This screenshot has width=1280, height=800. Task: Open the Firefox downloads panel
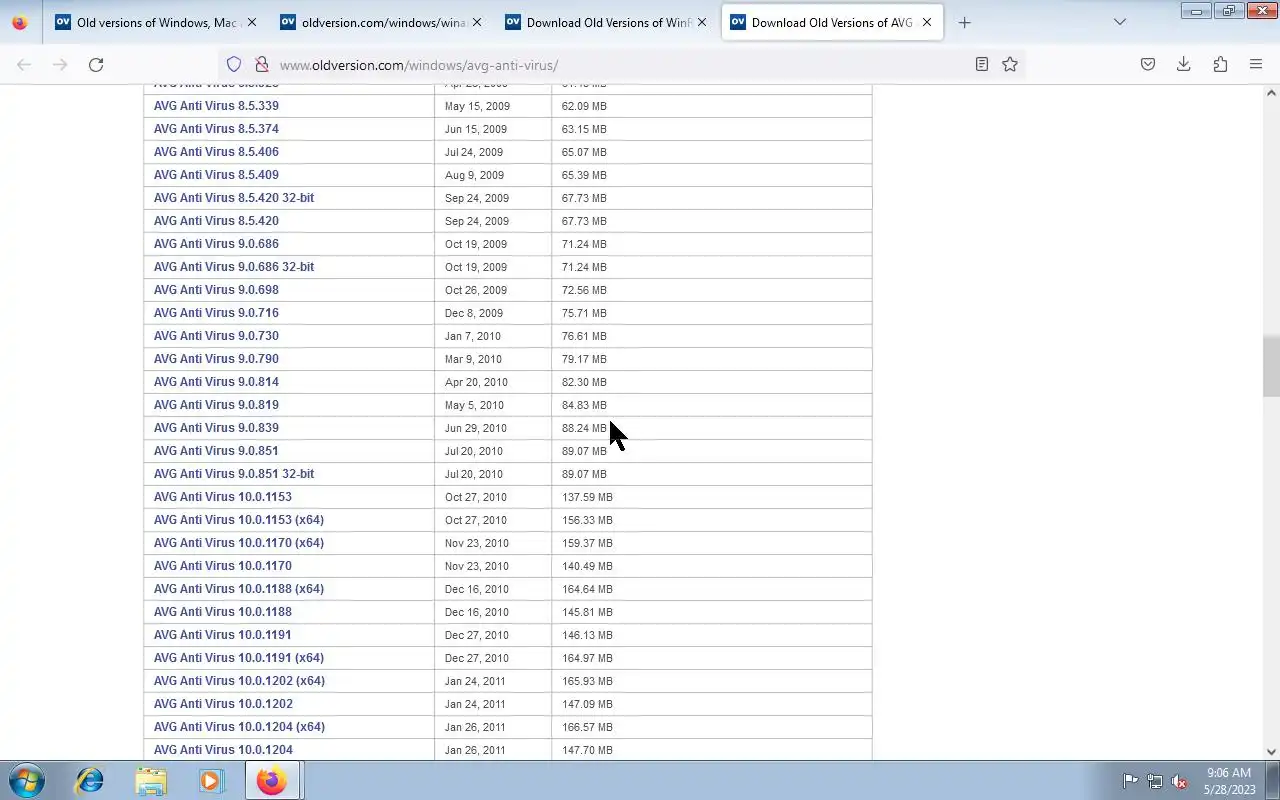tap(1184, 64)
